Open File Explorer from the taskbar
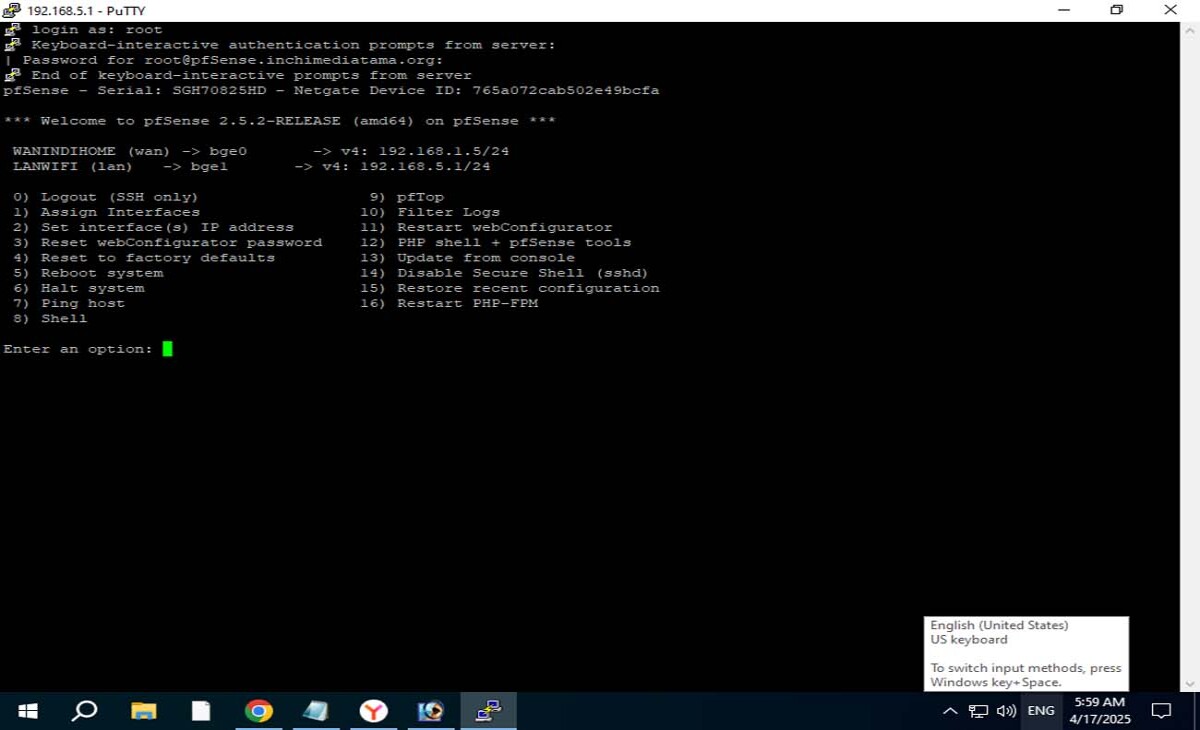Image resolution: width=1200 pixels, height=730 pixels. point(144,711)
